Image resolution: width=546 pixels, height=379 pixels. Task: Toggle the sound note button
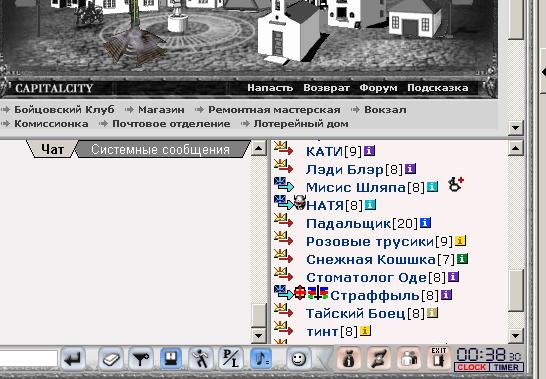coord(261,358)
